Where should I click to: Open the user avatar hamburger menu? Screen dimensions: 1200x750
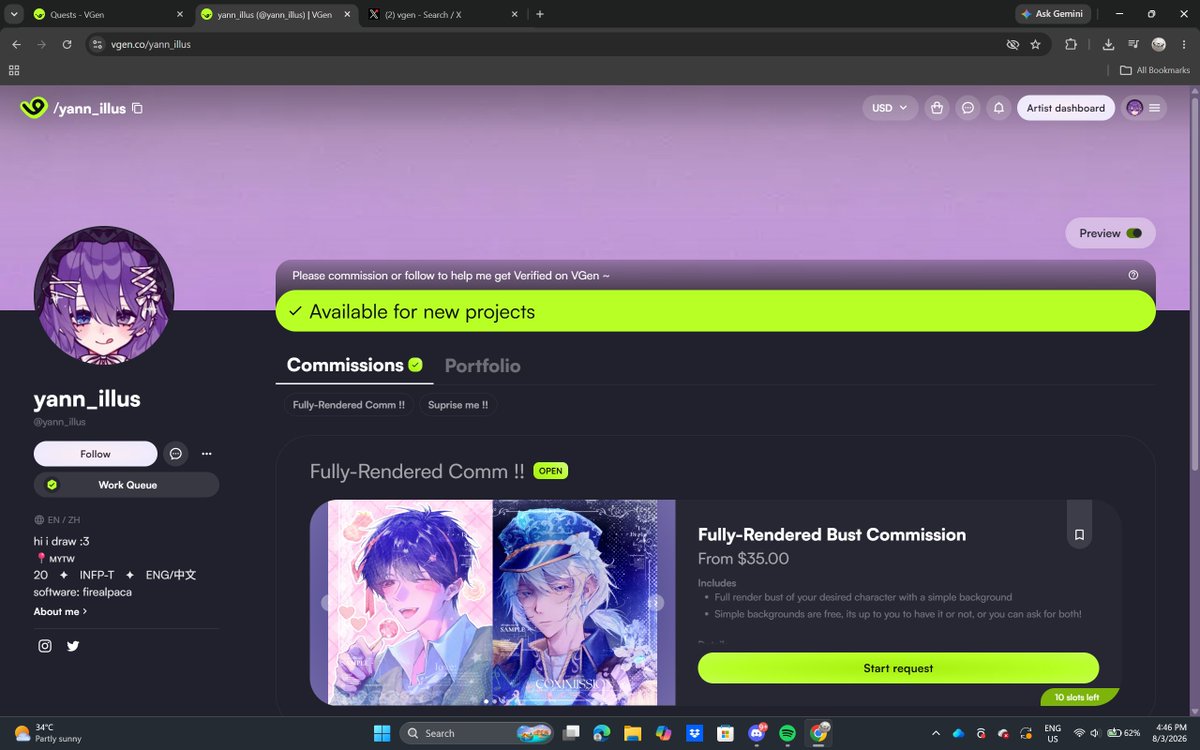point(1144,108)
